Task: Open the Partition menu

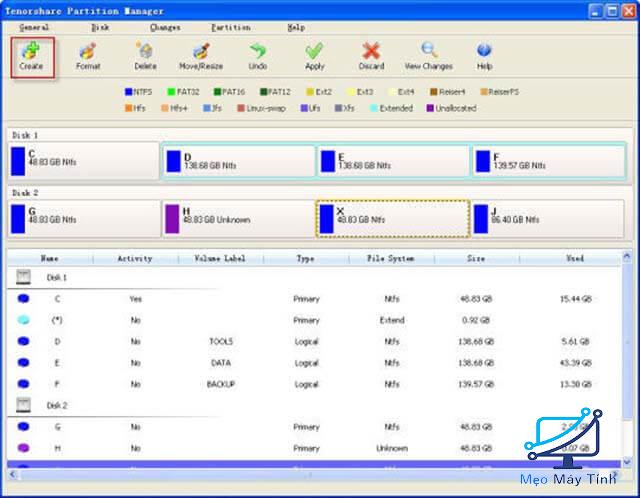Action: point(231,27)
